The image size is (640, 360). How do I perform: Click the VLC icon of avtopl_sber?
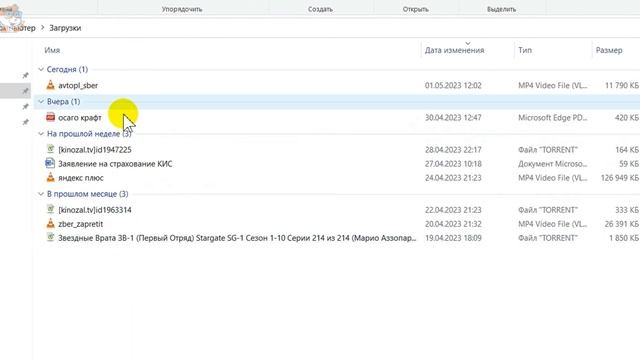pyautogui.click(x=50, y=85)
